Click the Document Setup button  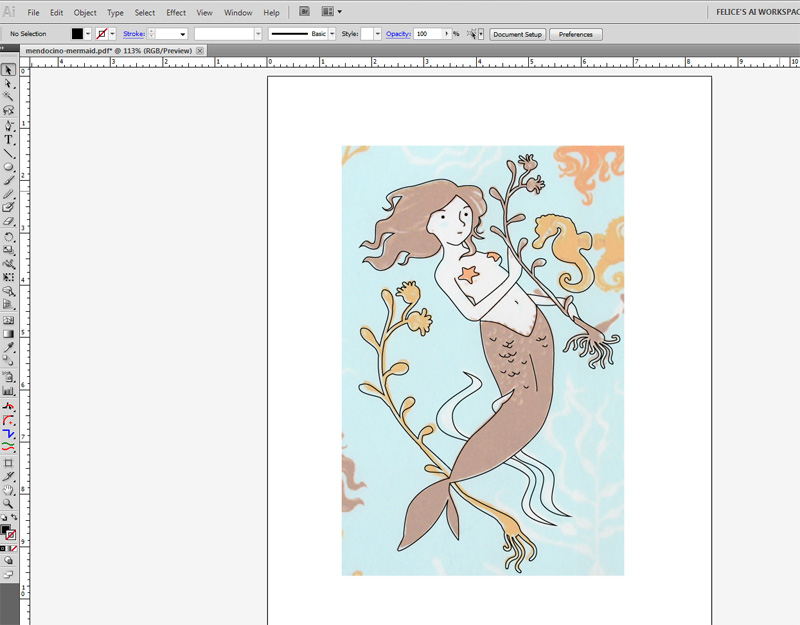point(517,34)
